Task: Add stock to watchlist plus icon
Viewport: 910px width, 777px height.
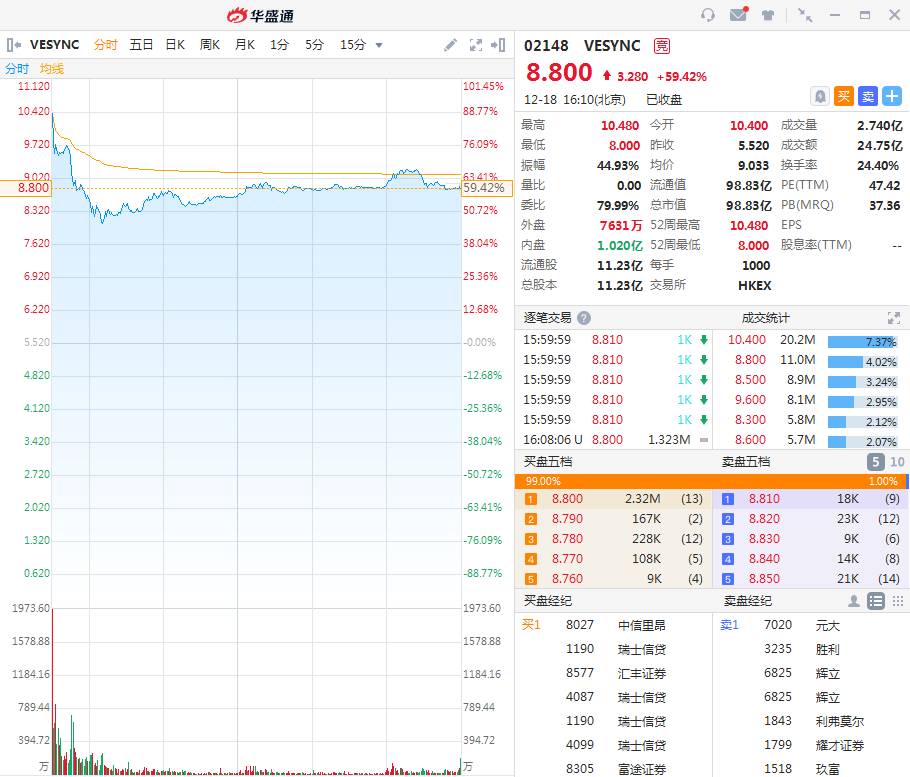Action: click(x=892, y=96)
